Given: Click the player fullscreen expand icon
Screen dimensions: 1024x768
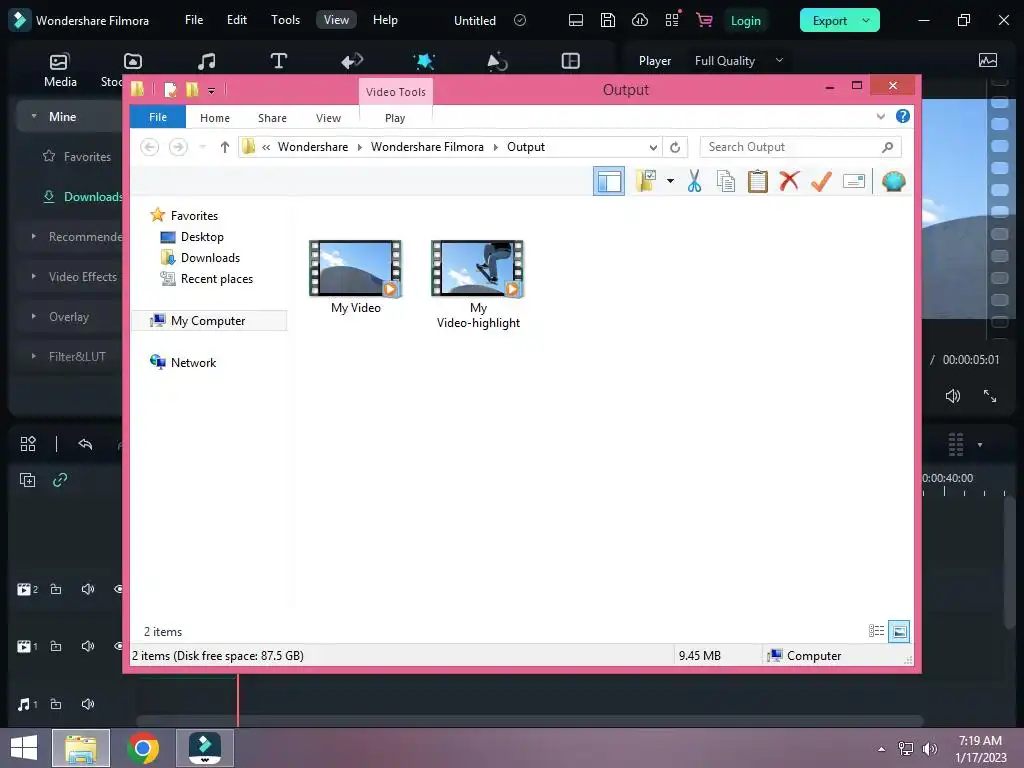Looking at the screenshot, I should point(990,396).
